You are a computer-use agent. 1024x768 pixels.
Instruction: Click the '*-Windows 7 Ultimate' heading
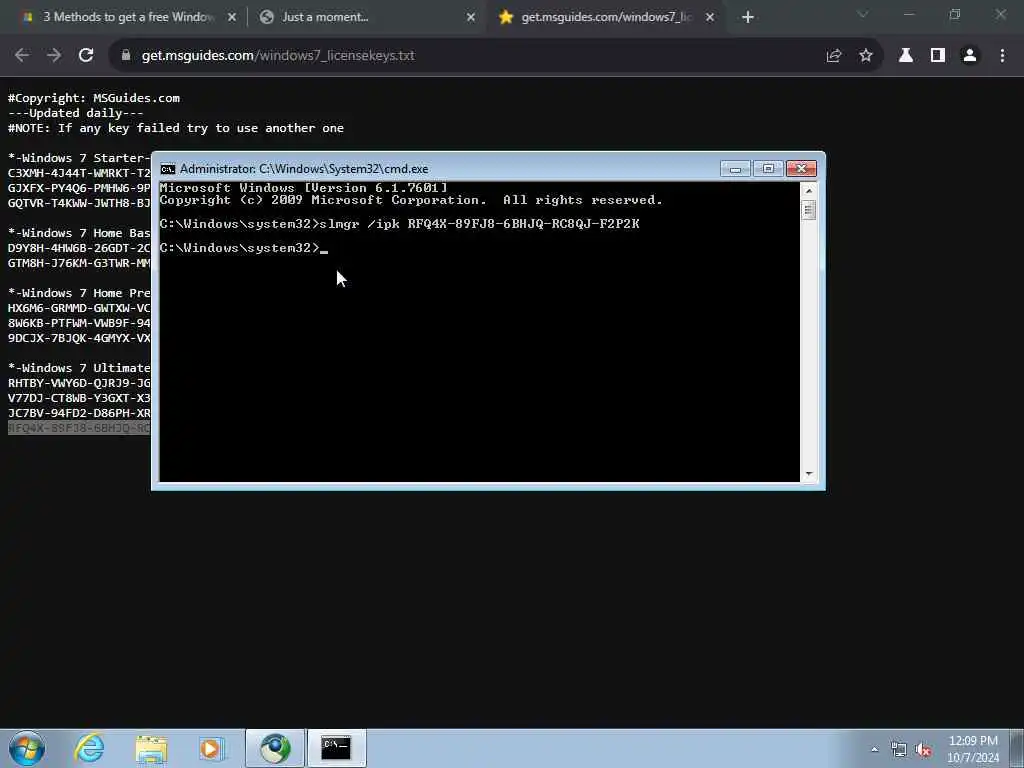pos(79,368)
